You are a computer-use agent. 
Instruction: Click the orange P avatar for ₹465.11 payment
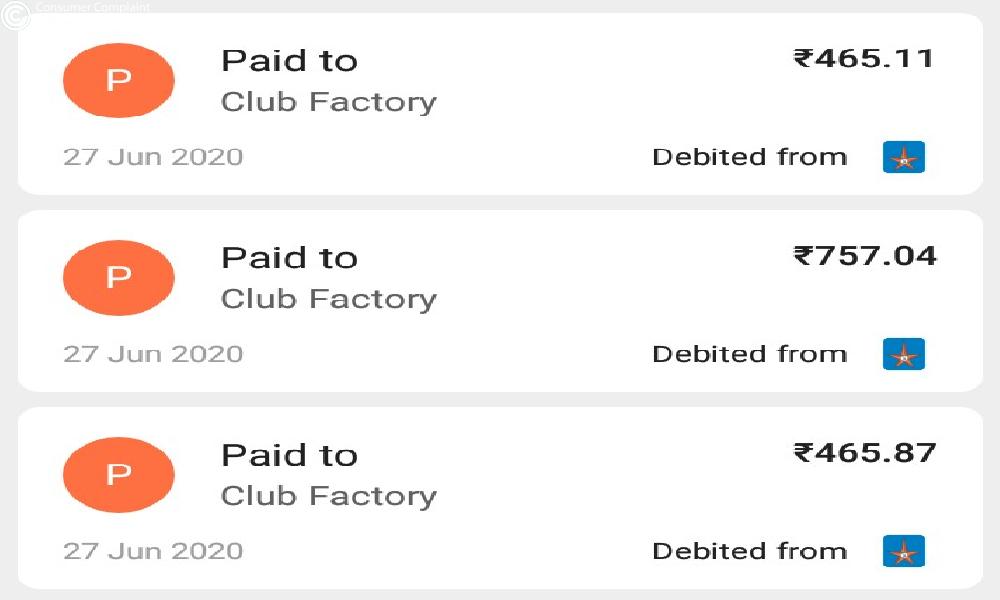tap(119, 80)
